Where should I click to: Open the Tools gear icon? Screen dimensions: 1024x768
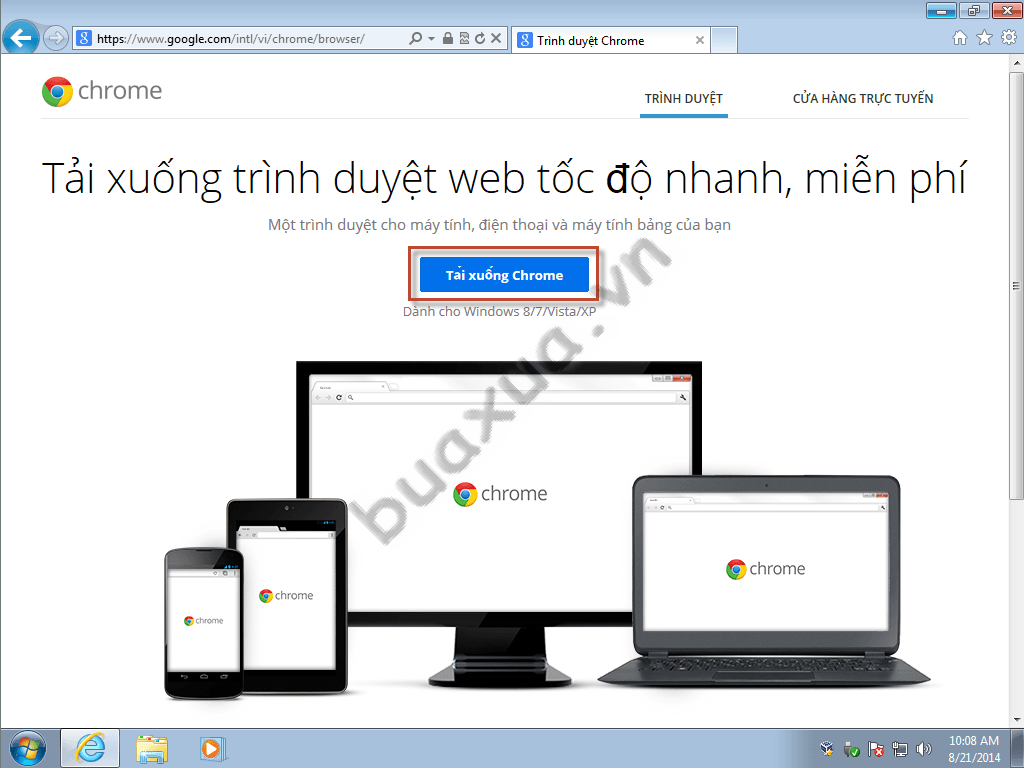coord(1009,38)
